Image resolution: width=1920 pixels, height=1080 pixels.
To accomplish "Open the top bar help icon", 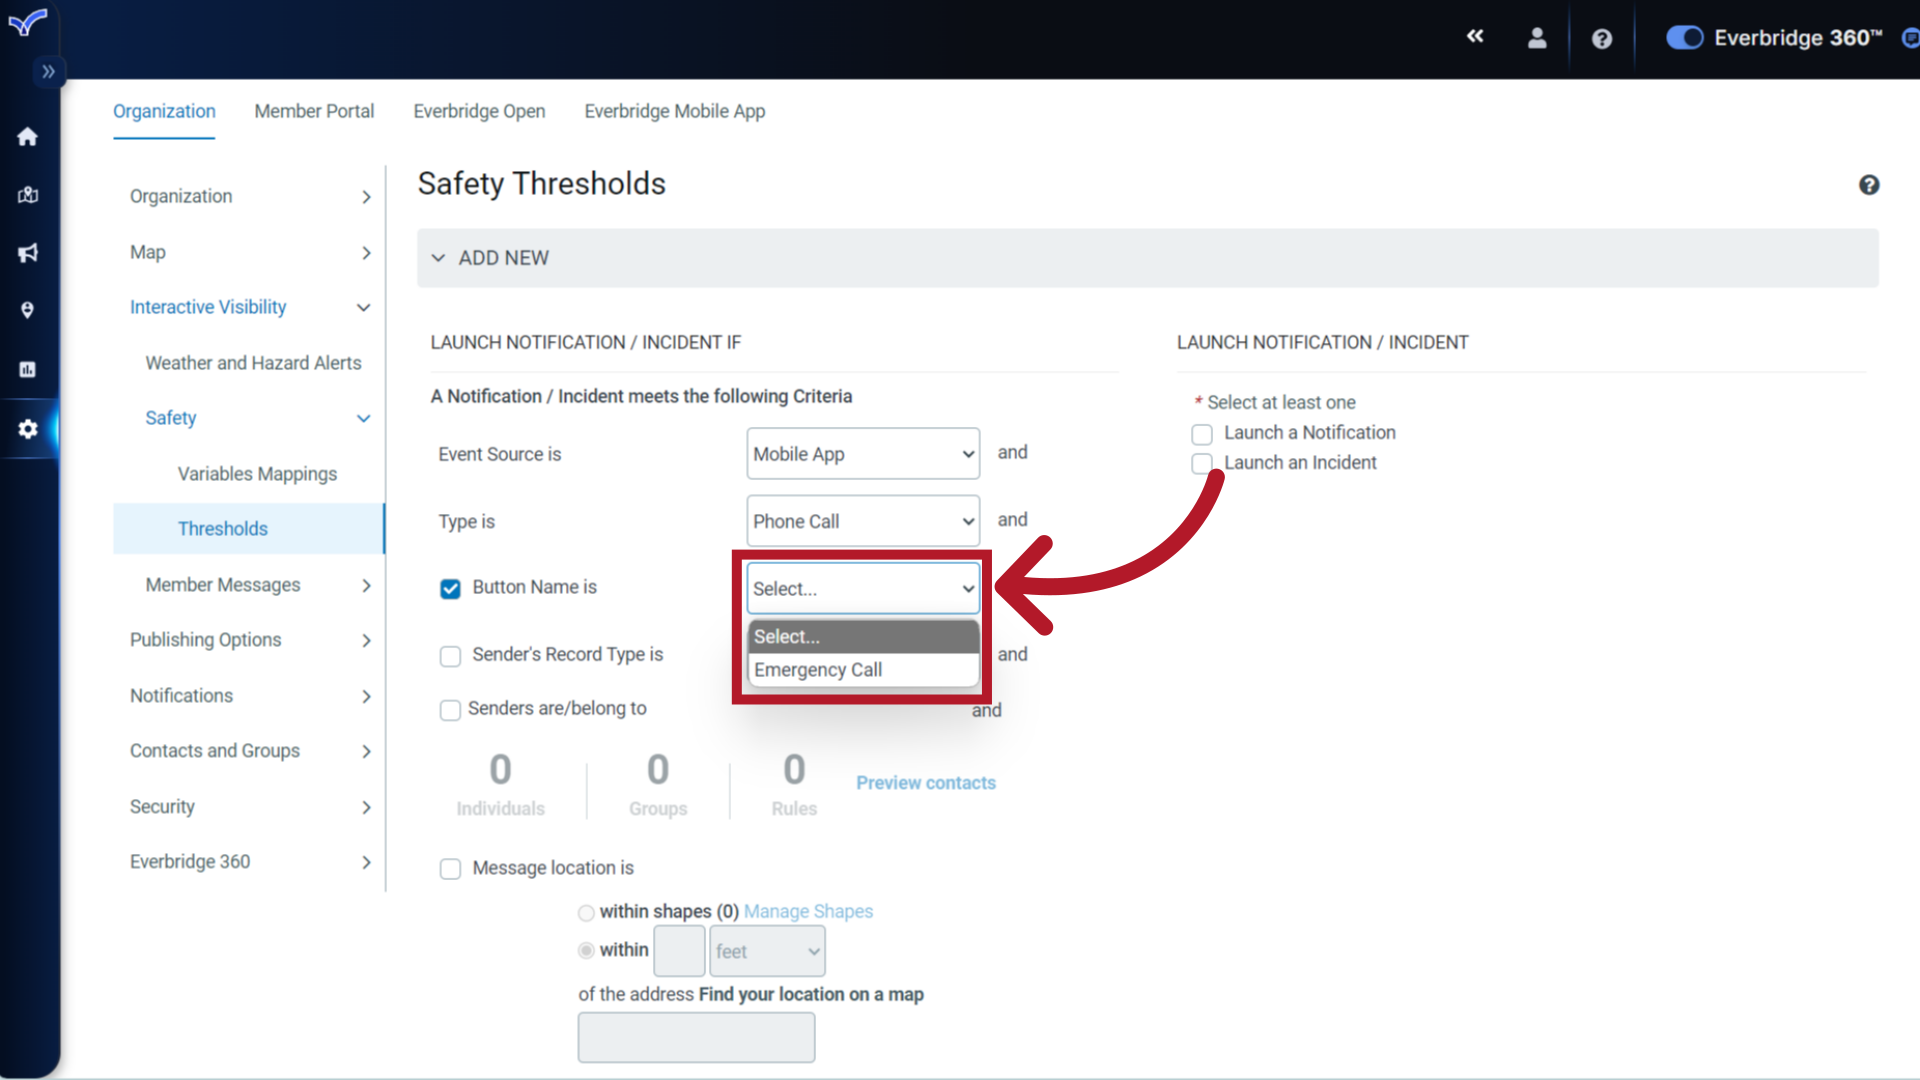I will (1602, 38).
